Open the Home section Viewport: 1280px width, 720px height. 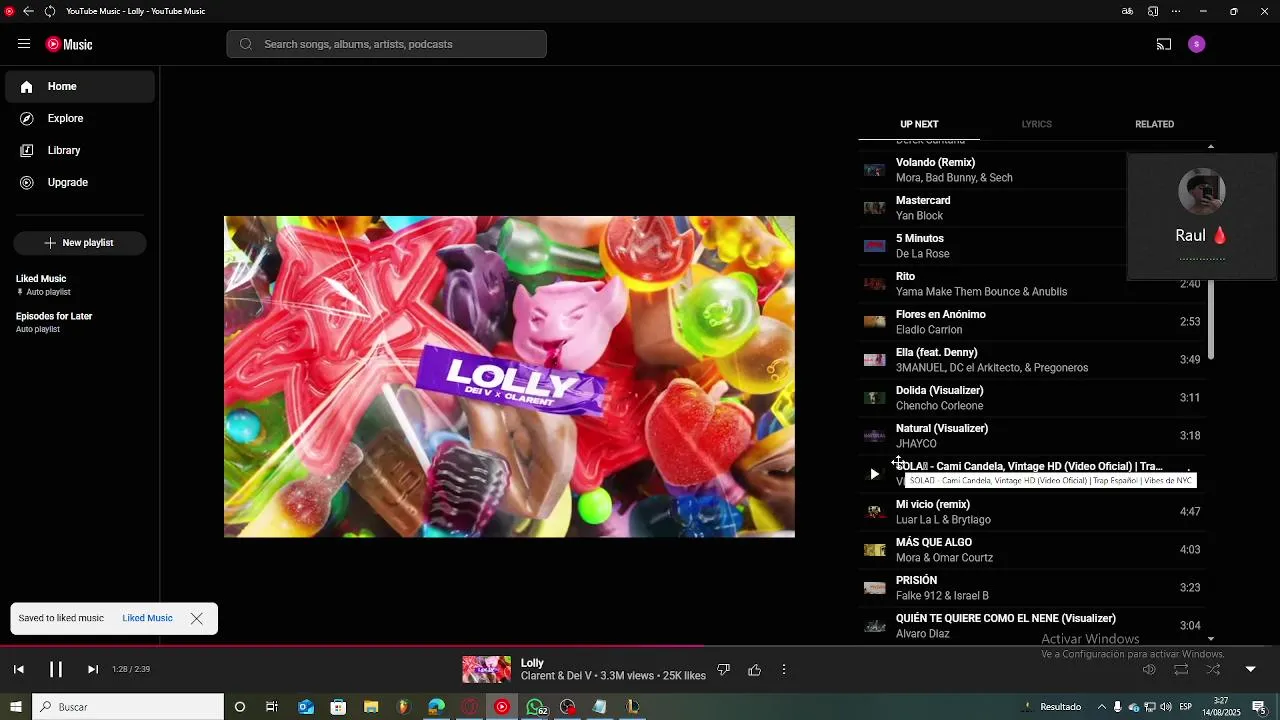click(80, 87)
